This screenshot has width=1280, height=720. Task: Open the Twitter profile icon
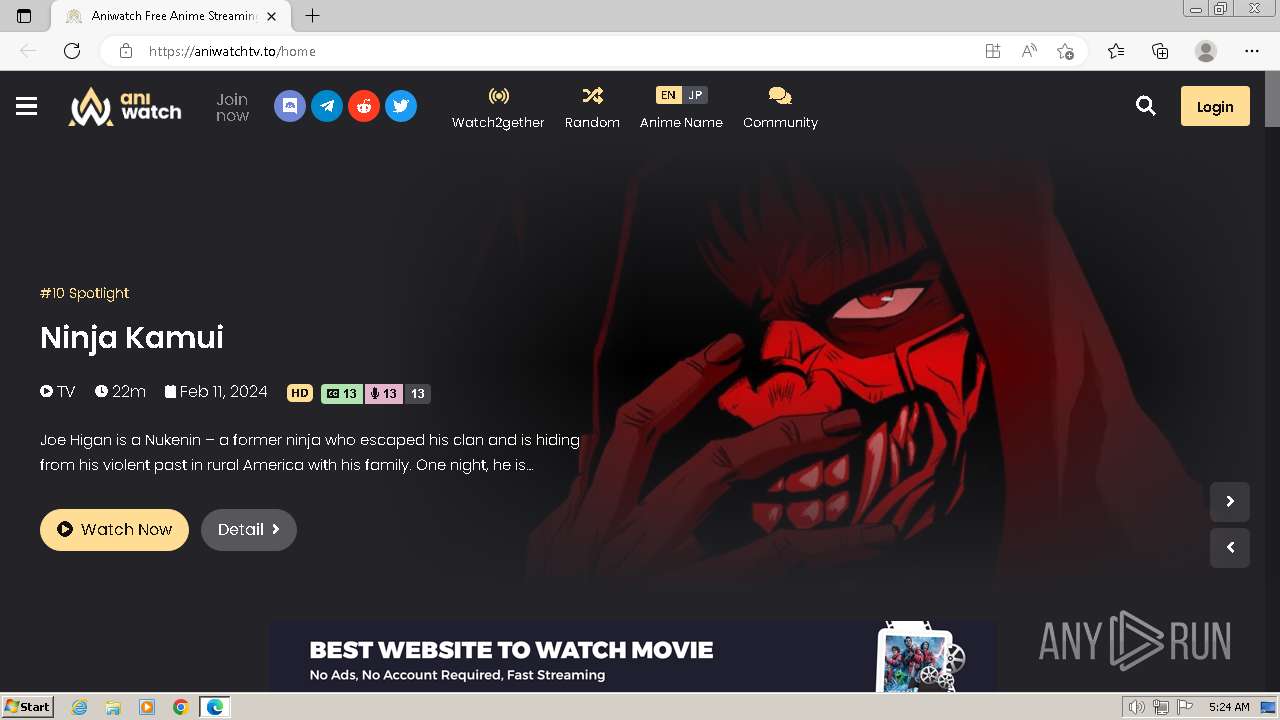(x=401, y=106)
